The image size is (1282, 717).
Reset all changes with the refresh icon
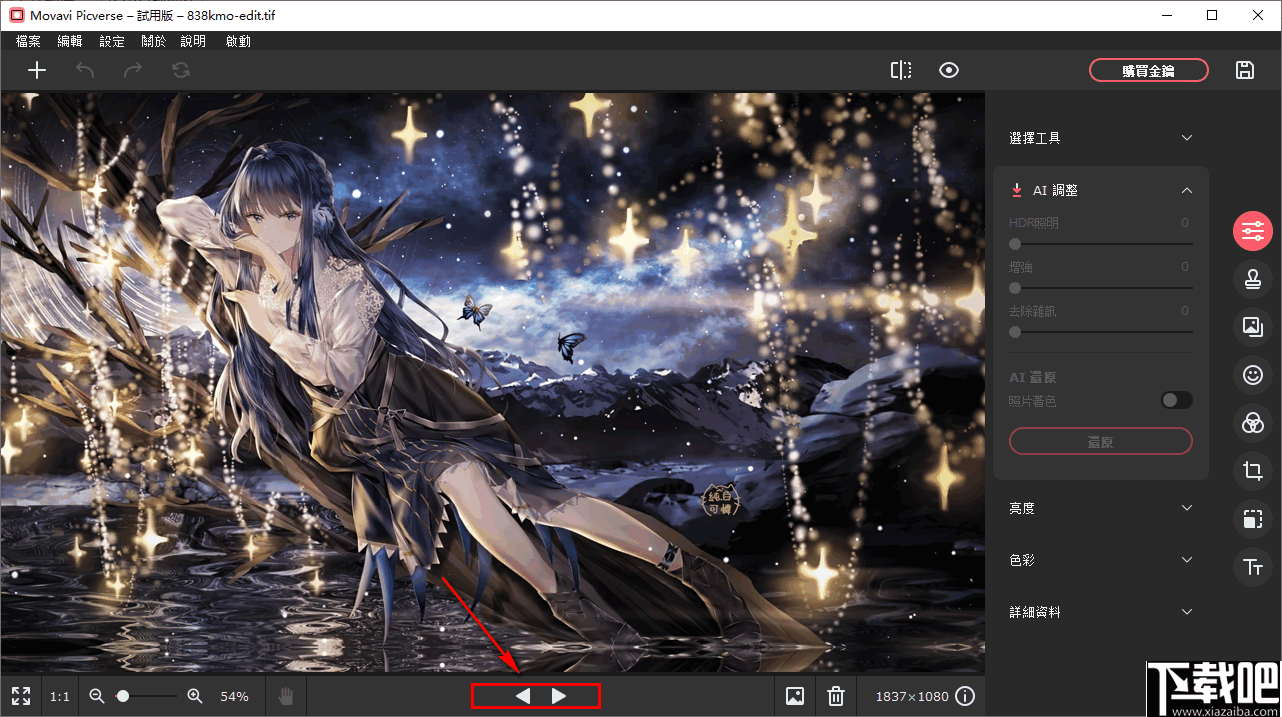tap(181, 70)
